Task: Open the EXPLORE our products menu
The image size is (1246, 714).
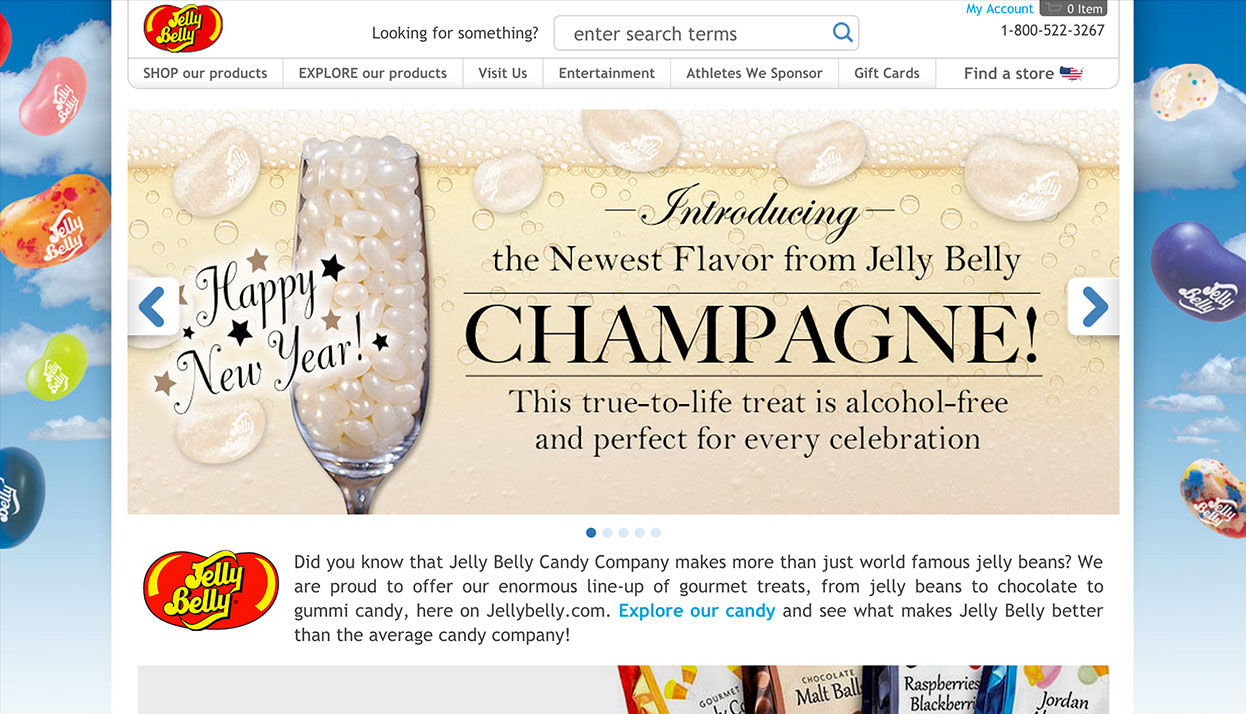Action: click(372, 72)
